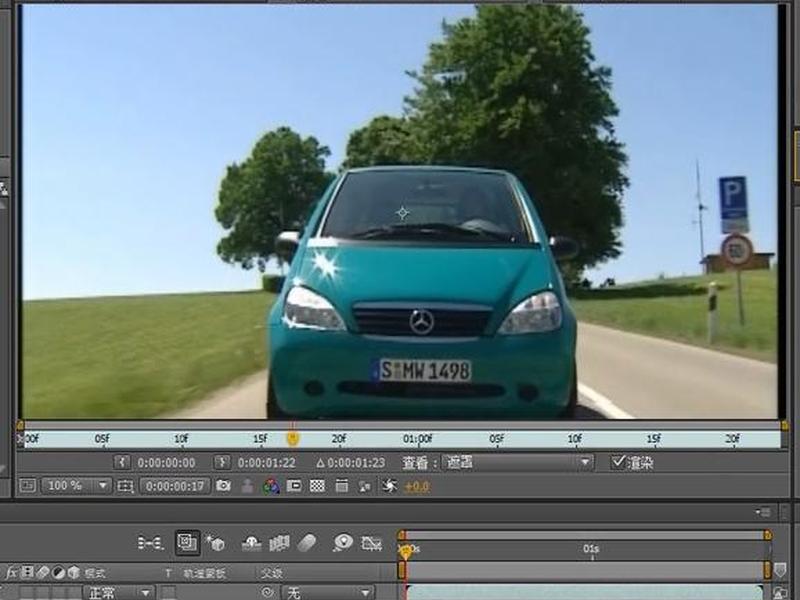
Task: Click the 轨道蒙板 track matte column header
Action: coord(205,573)
